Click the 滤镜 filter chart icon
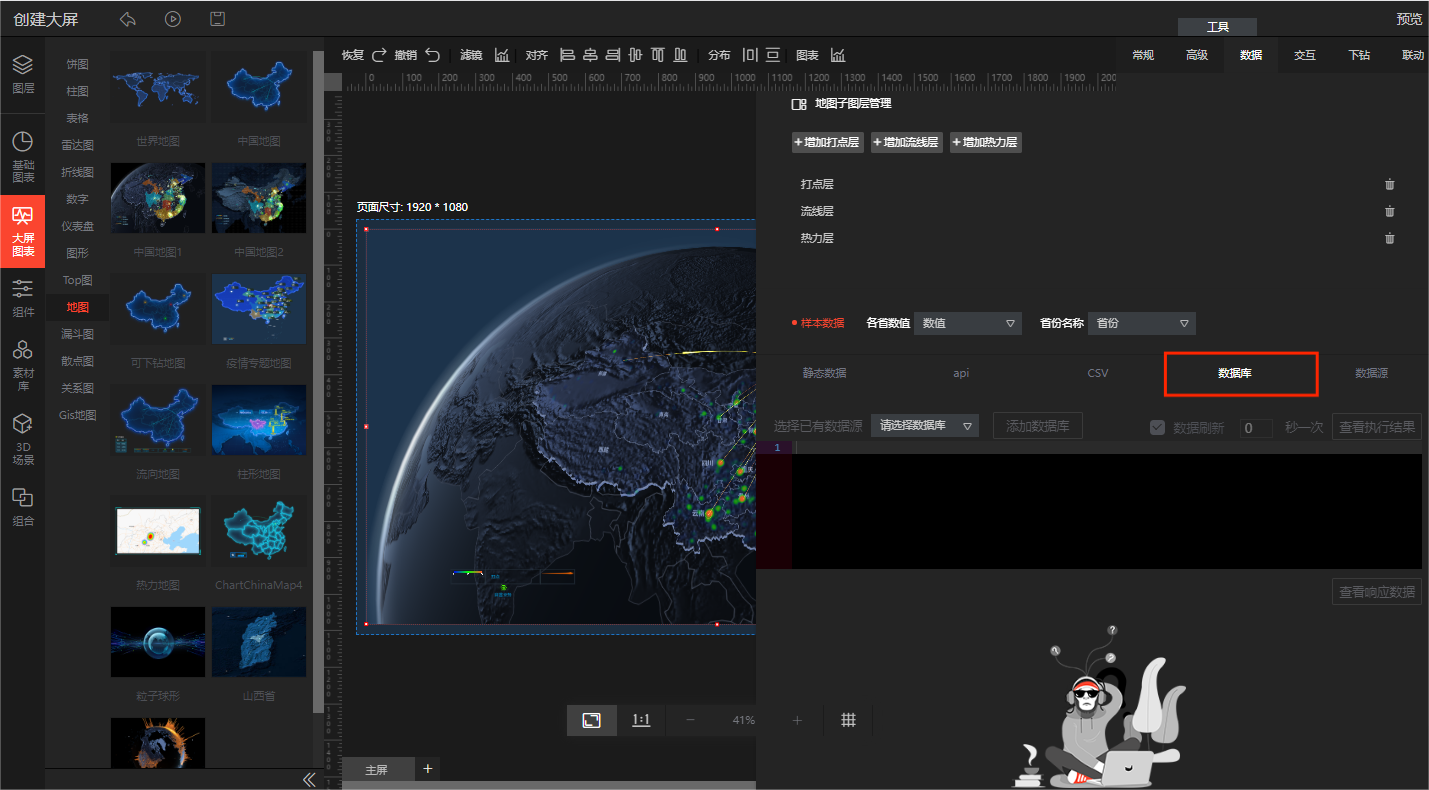This screenshot has width=1429, height=790. (x=502, y=55)
